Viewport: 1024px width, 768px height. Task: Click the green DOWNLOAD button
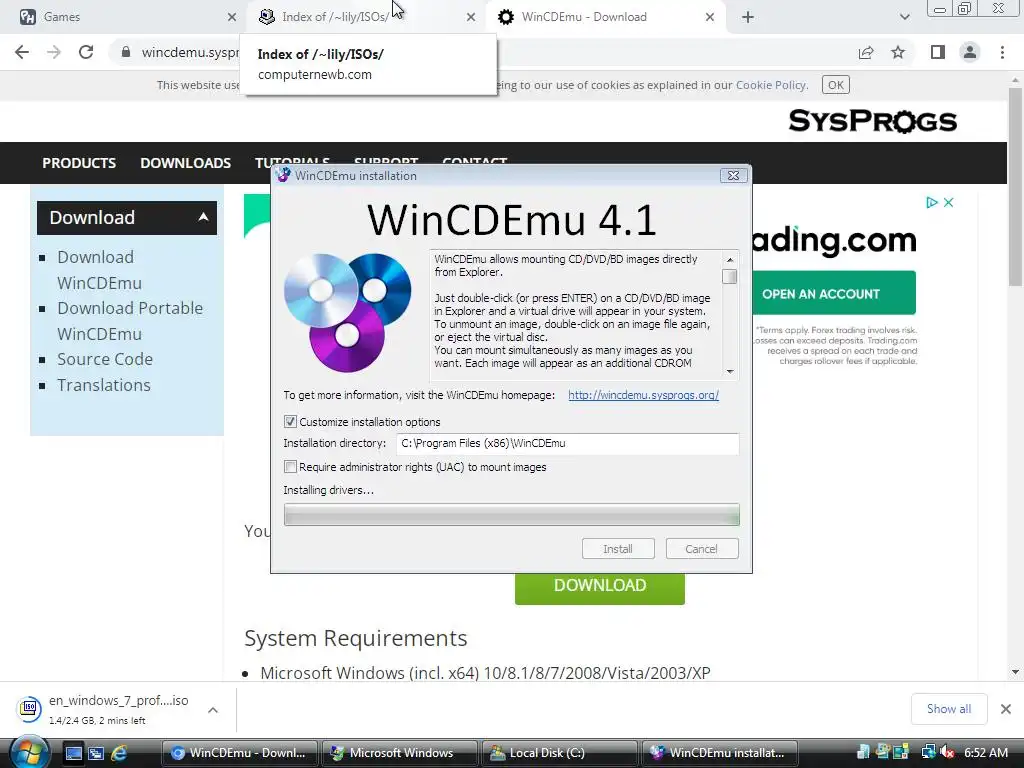[x=600, y=587]
